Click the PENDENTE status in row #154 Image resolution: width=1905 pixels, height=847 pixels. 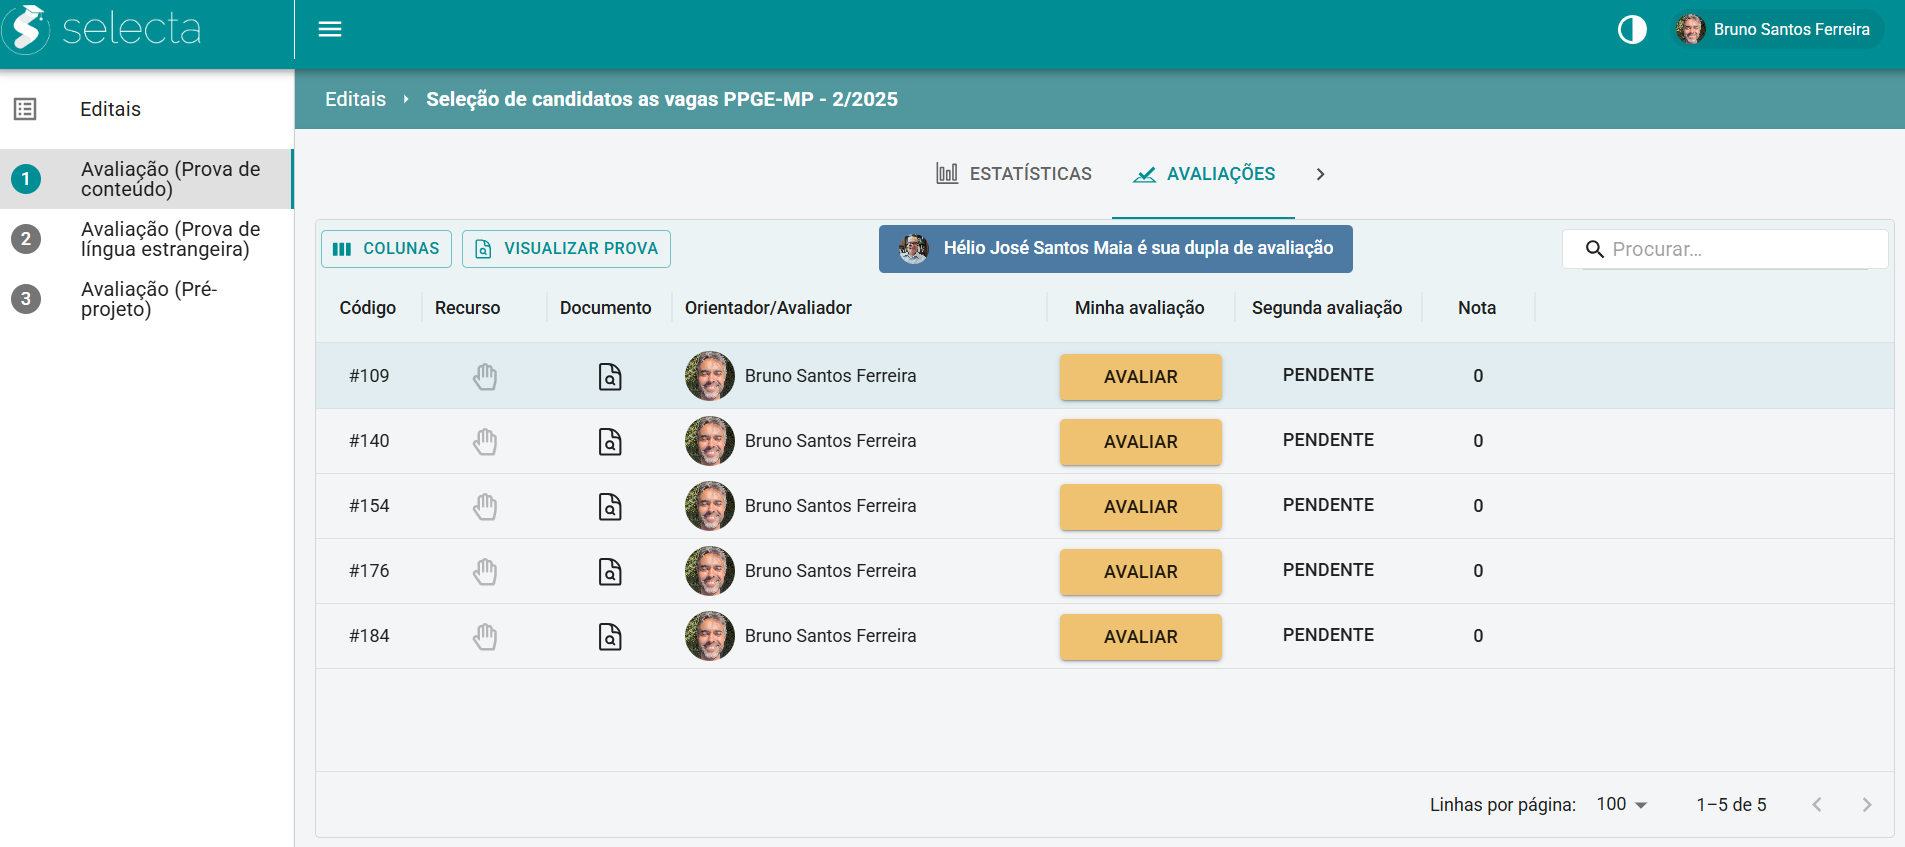[x=1328, y=505]
